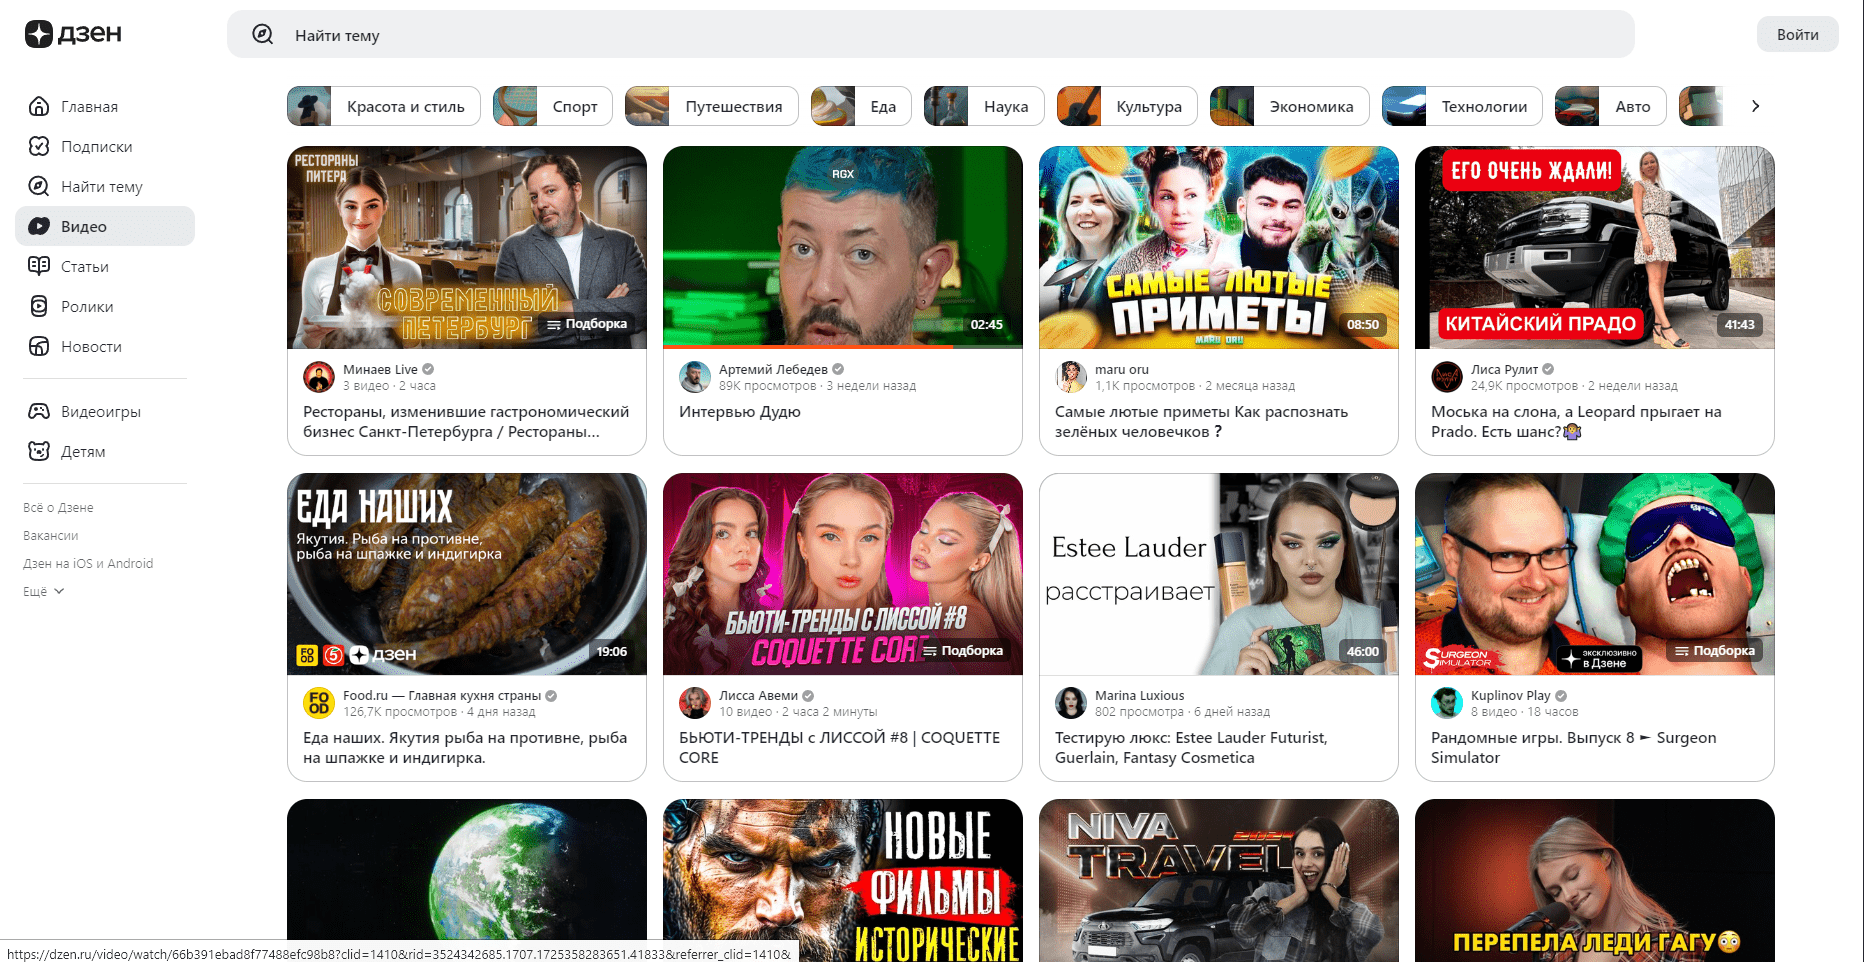
Task: Open the Видео section
Action: point(85,226)
